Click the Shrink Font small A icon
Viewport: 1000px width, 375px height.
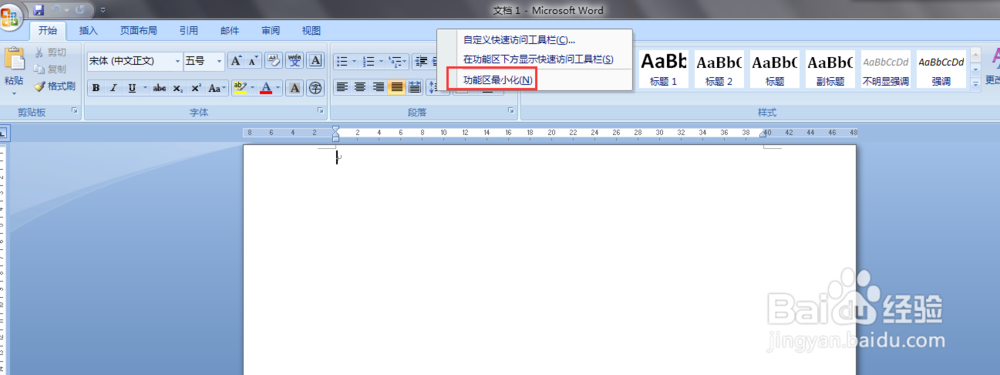(x=253, y=61)
